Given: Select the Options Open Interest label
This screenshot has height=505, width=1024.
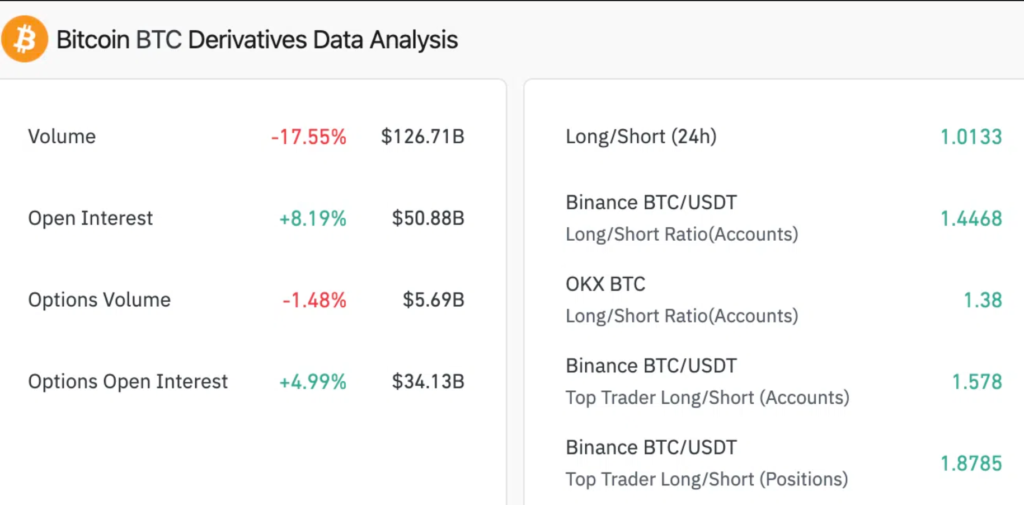Looking at the screenshot, I should (128, 381).
